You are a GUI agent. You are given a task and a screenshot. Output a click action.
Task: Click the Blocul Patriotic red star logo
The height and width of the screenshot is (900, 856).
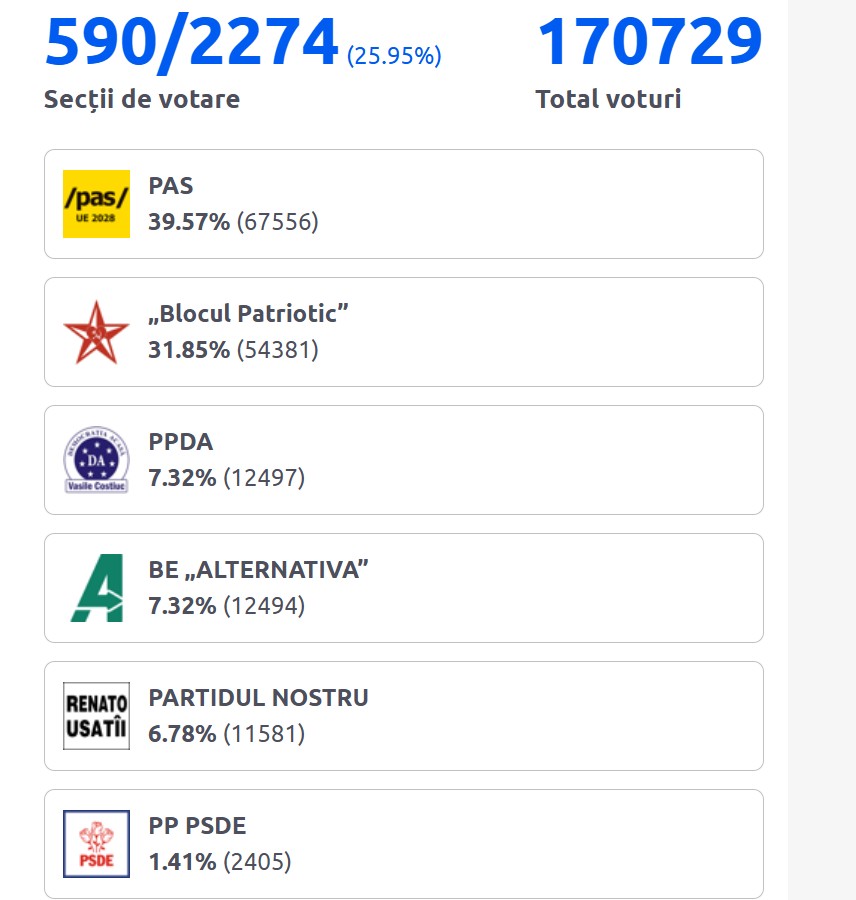pyautogui.click(x=96, y=332)
